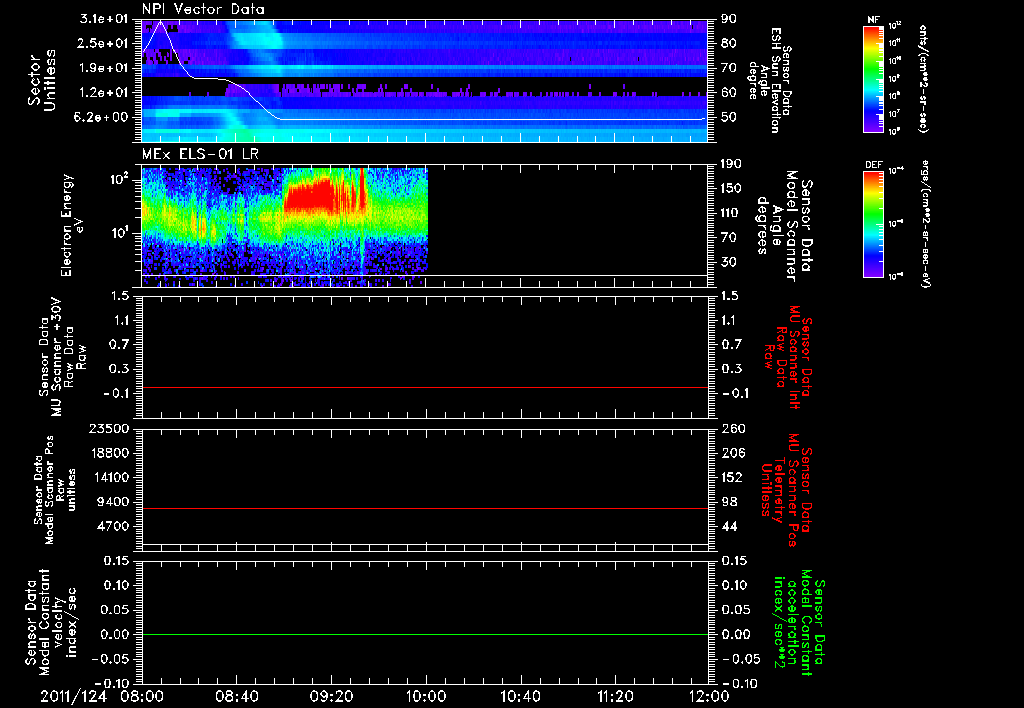This screenshot has height=708, width=1024.
Task: Click the "Sector Unitless" axis label
Action: pos(42,80)
